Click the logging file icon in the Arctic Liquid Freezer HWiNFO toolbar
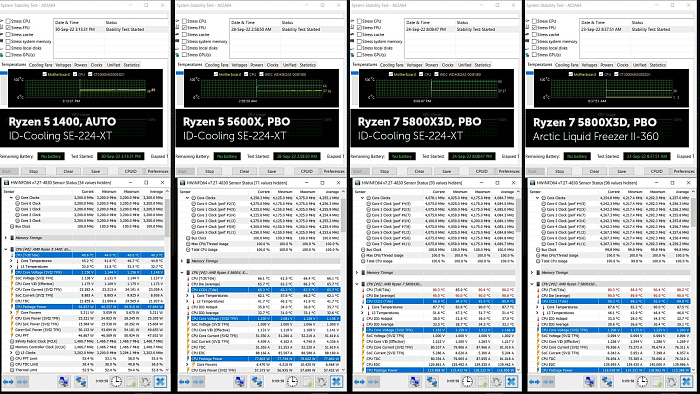700x394 pixels. pyautogui.click(x=657, y=382)
